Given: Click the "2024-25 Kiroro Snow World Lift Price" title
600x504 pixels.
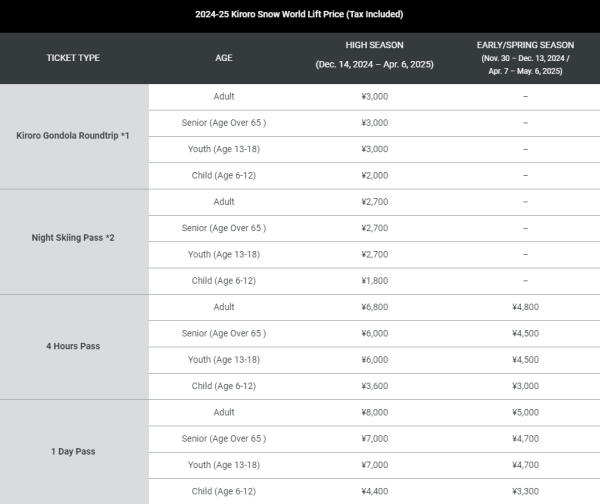Looking at the screenshot, I should pyautogui.click(x=299, y=15).
